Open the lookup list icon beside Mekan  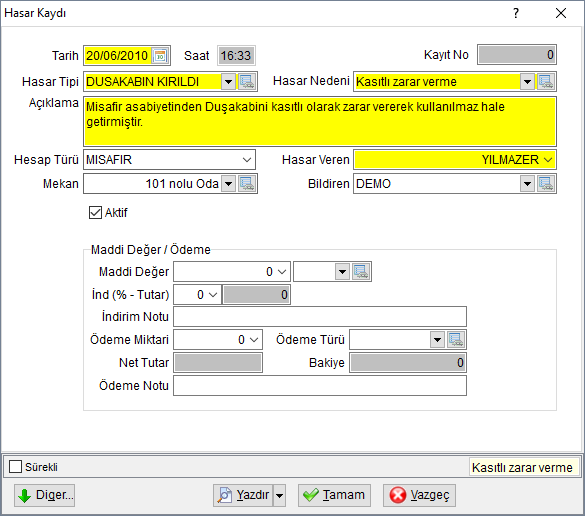[x=247, y=184]
